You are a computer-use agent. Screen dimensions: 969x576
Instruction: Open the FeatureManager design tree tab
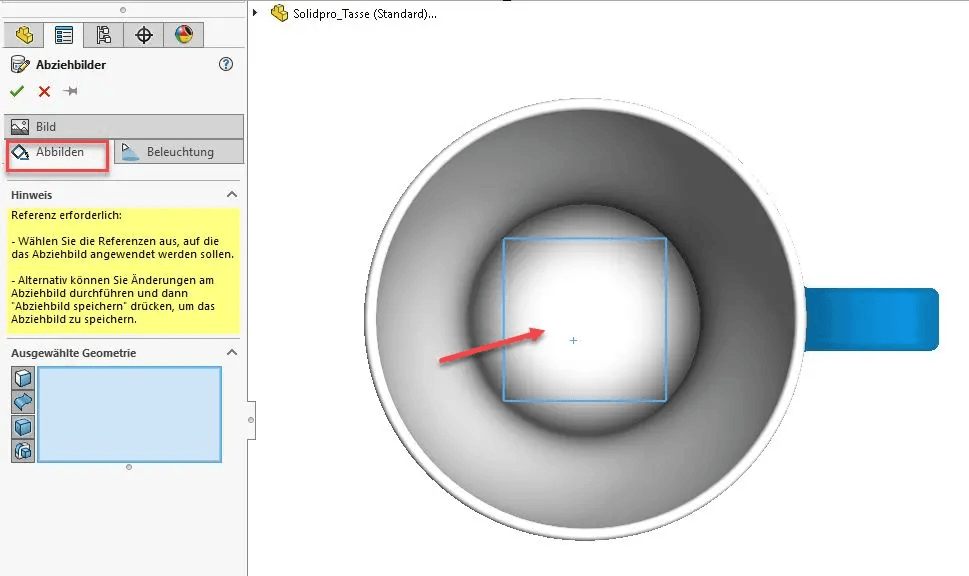(24, 35)
